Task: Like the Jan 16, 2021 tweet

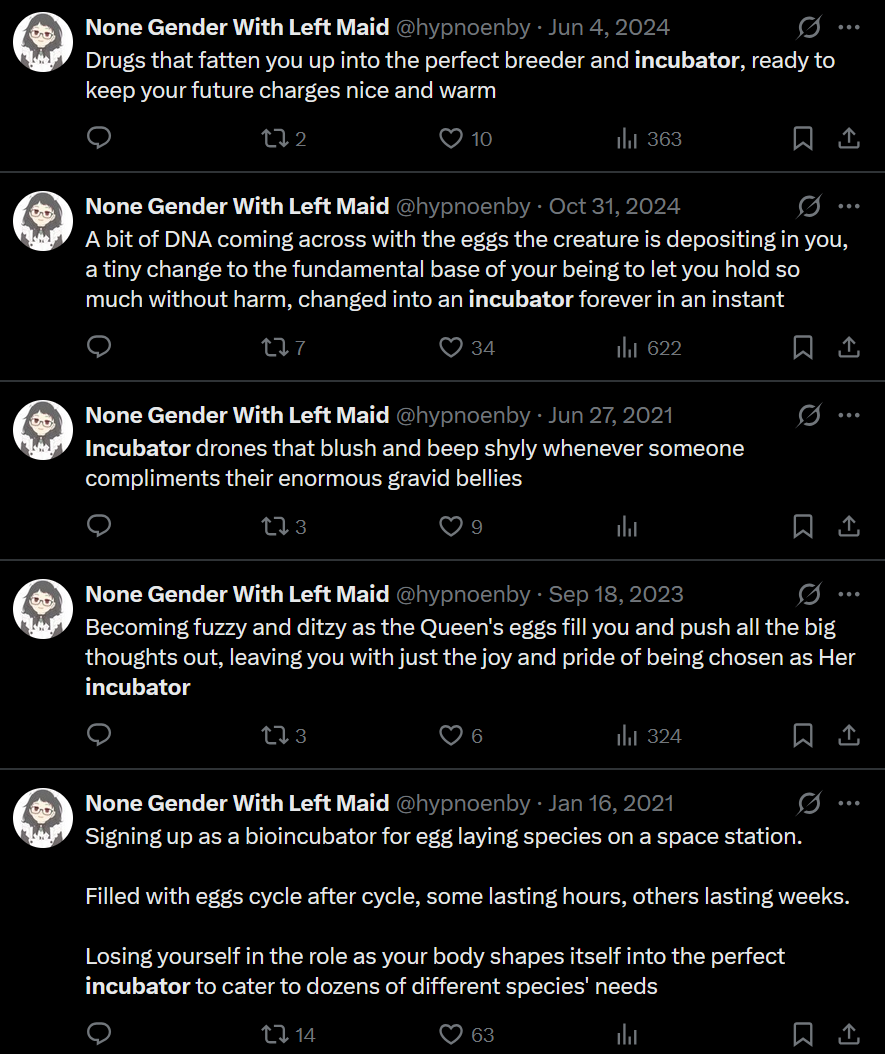Action: pyautogui.click(x=452, y=1035)
